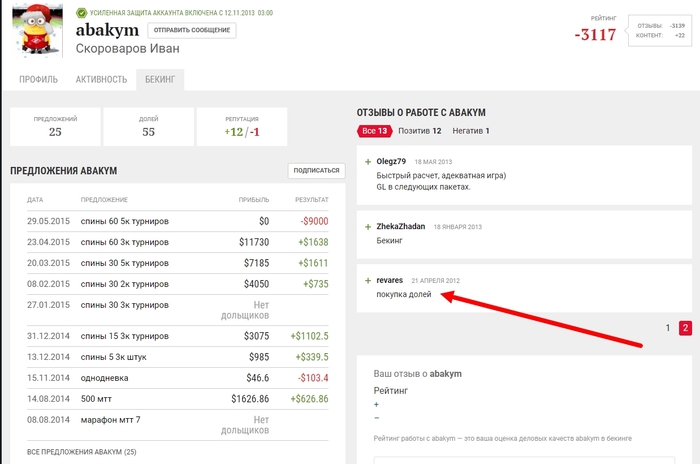700x464 pixels.
Task: Select the Бекинг tab
Action: click(x=160, y=79)
